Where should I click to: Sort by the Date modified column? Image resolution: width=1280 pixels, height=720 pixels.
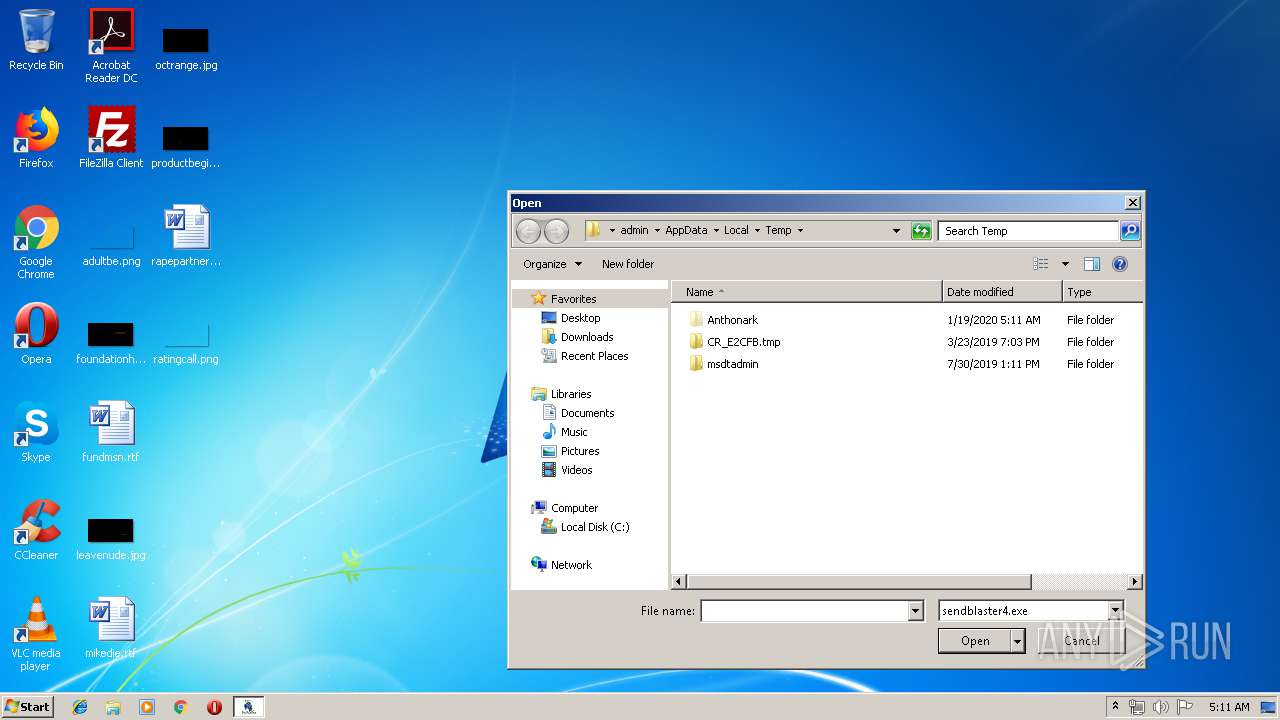coord(1002,292)
